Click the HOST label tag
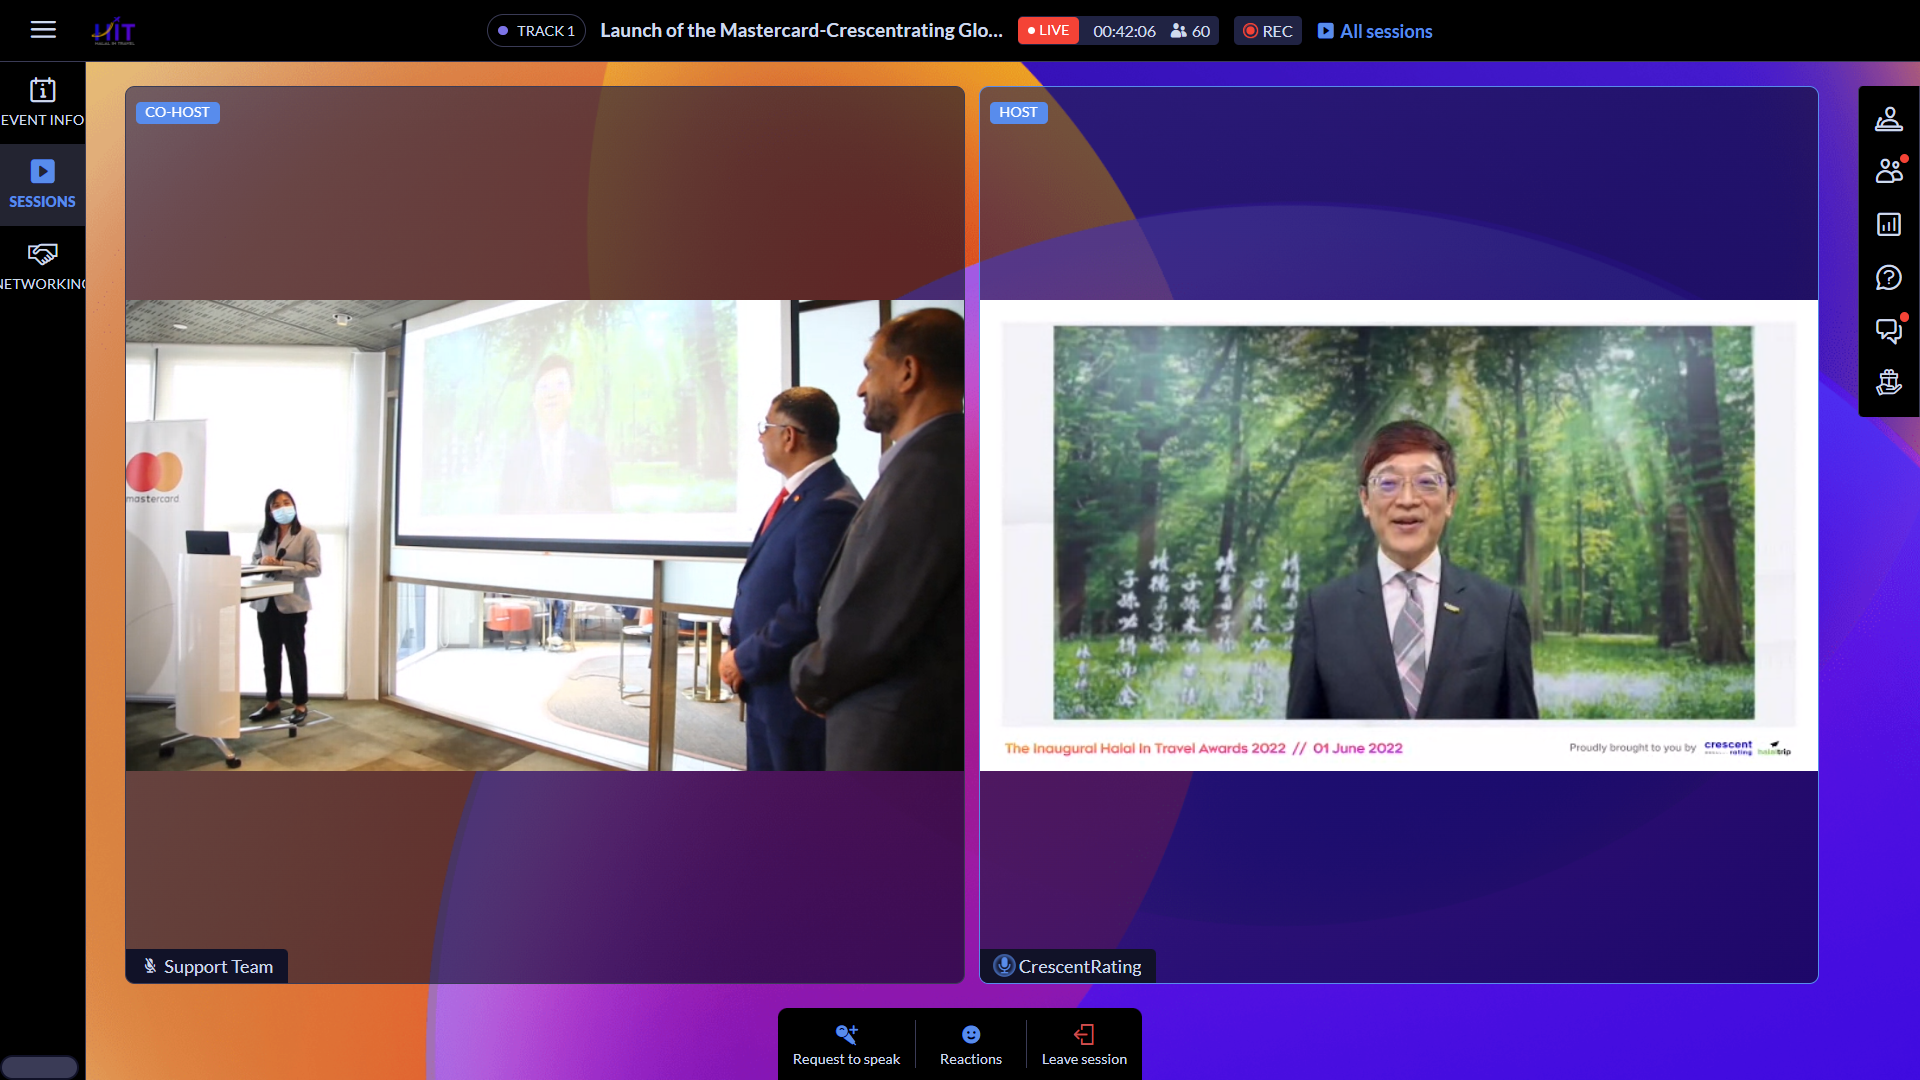Image resolution: width=1920 pixels, height=1080 pixels. pos(1018,112)
